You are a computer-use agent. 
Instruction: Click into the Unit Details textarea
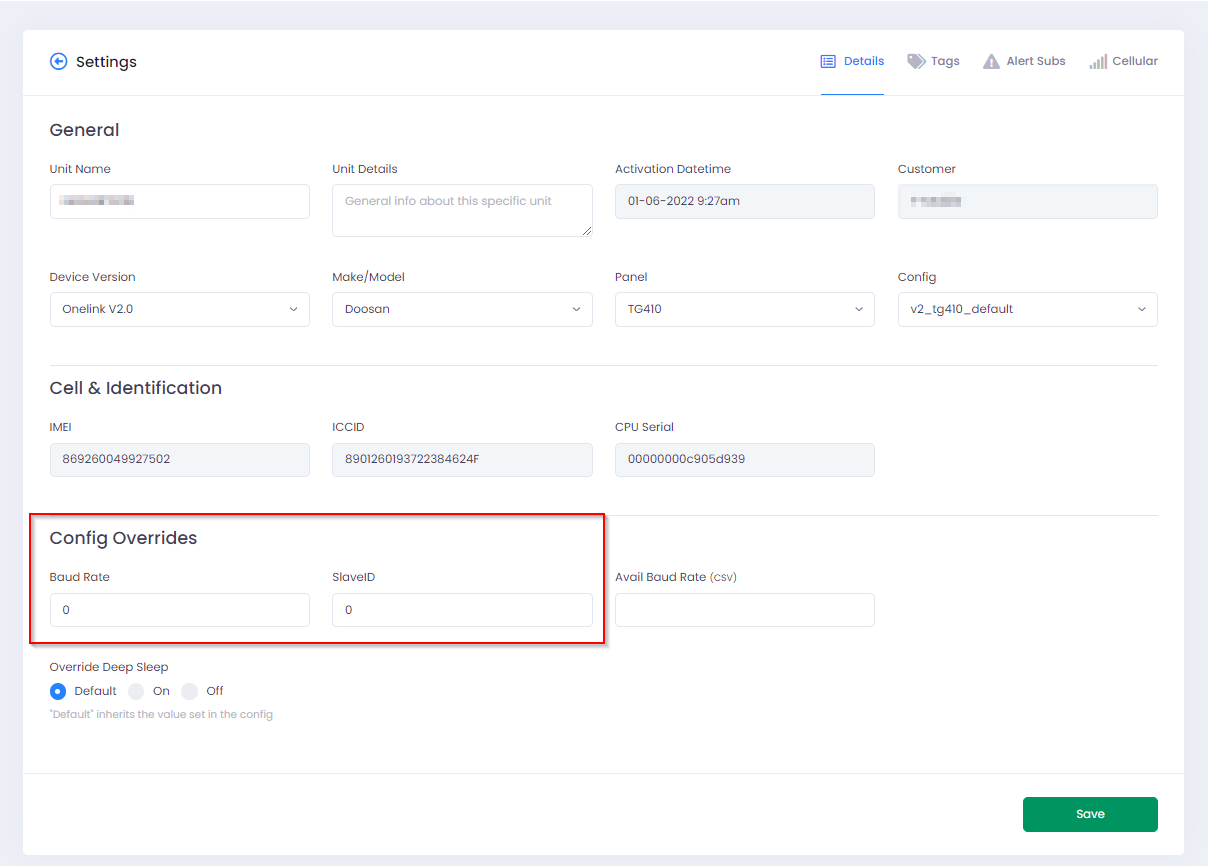pos(462,210)
